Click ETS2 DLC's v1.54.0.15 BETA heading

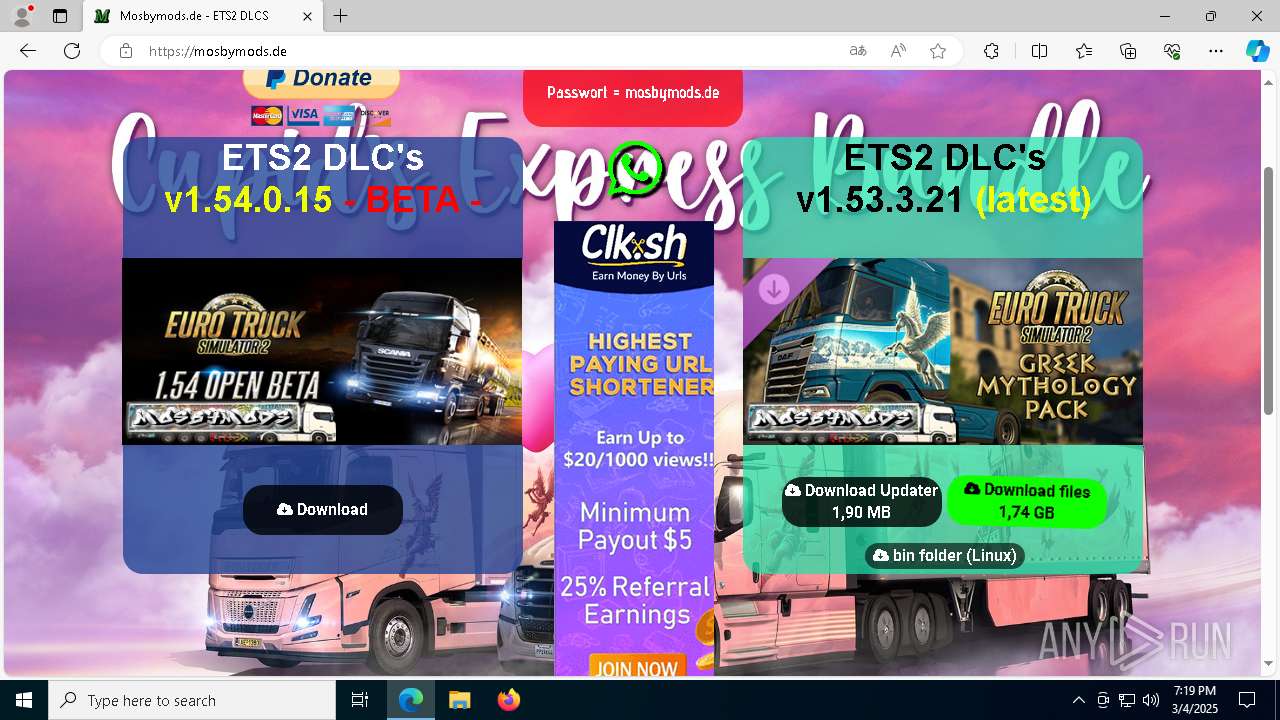(x=322, y=179)
